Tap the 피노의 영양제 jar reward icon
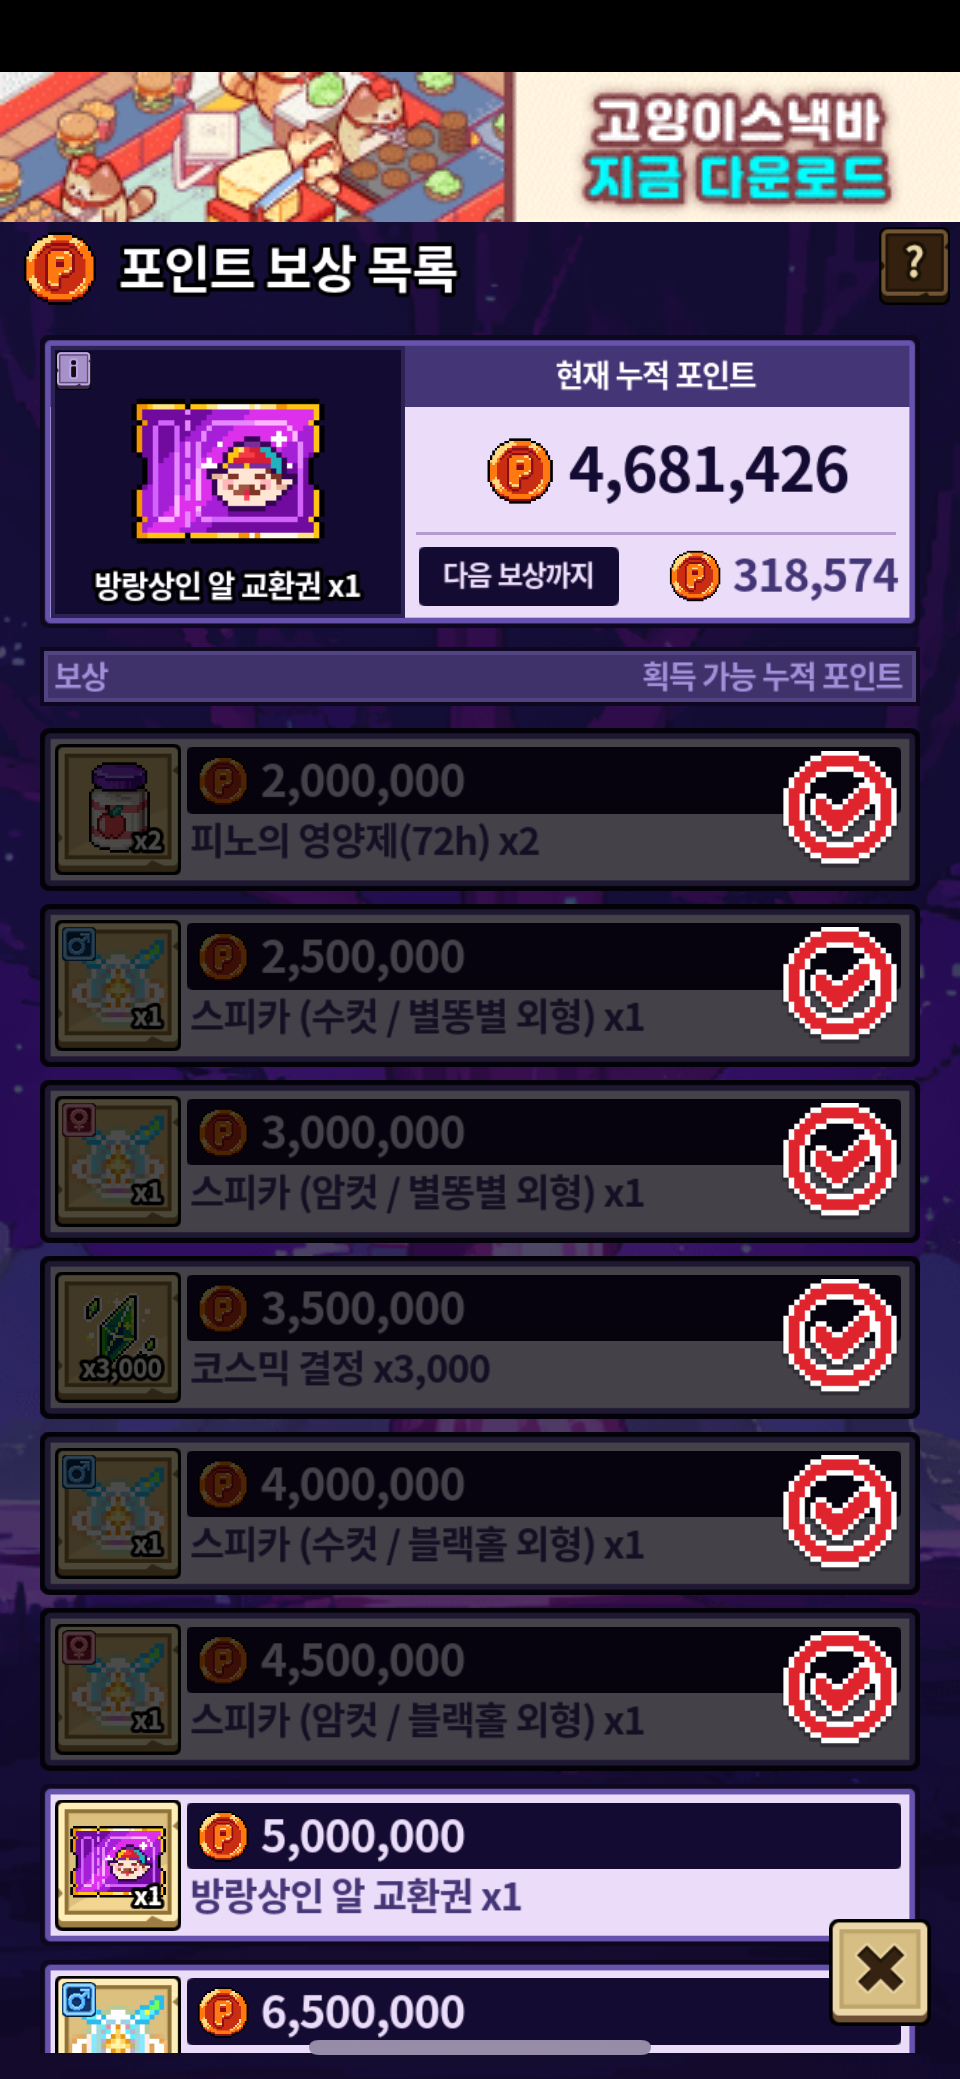Image resolution: width=960 pixels, height=2079 pixels. click(x=118, y=810)
